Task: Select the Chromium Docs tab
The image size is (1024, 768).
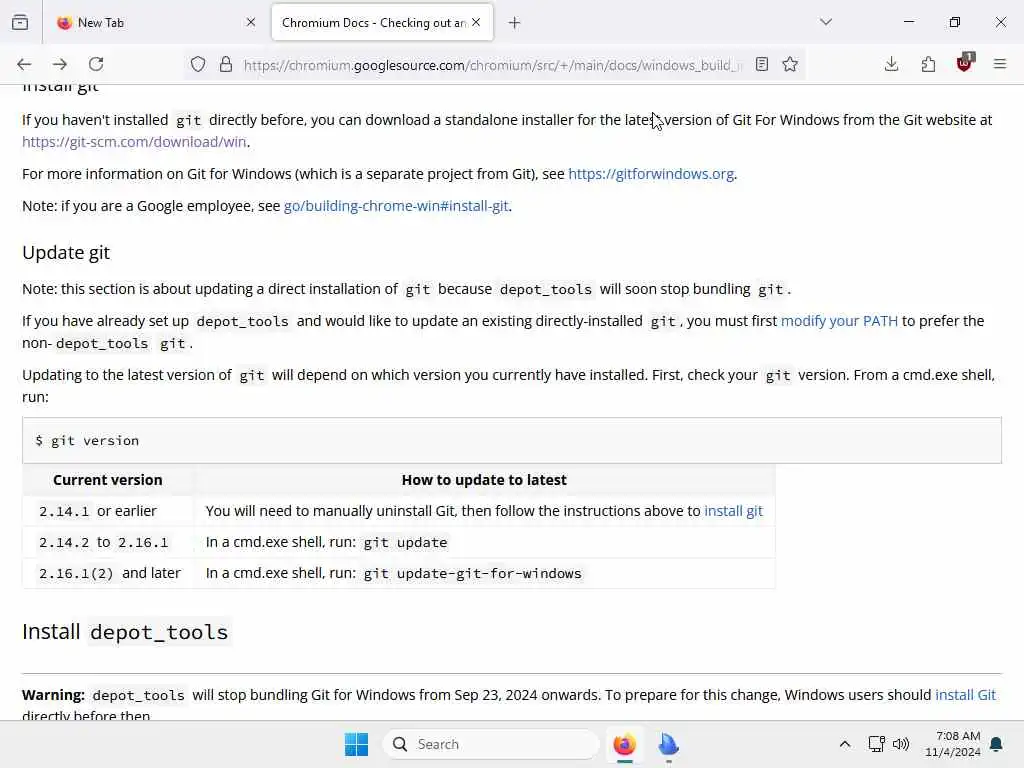Action: click(382, 23)
